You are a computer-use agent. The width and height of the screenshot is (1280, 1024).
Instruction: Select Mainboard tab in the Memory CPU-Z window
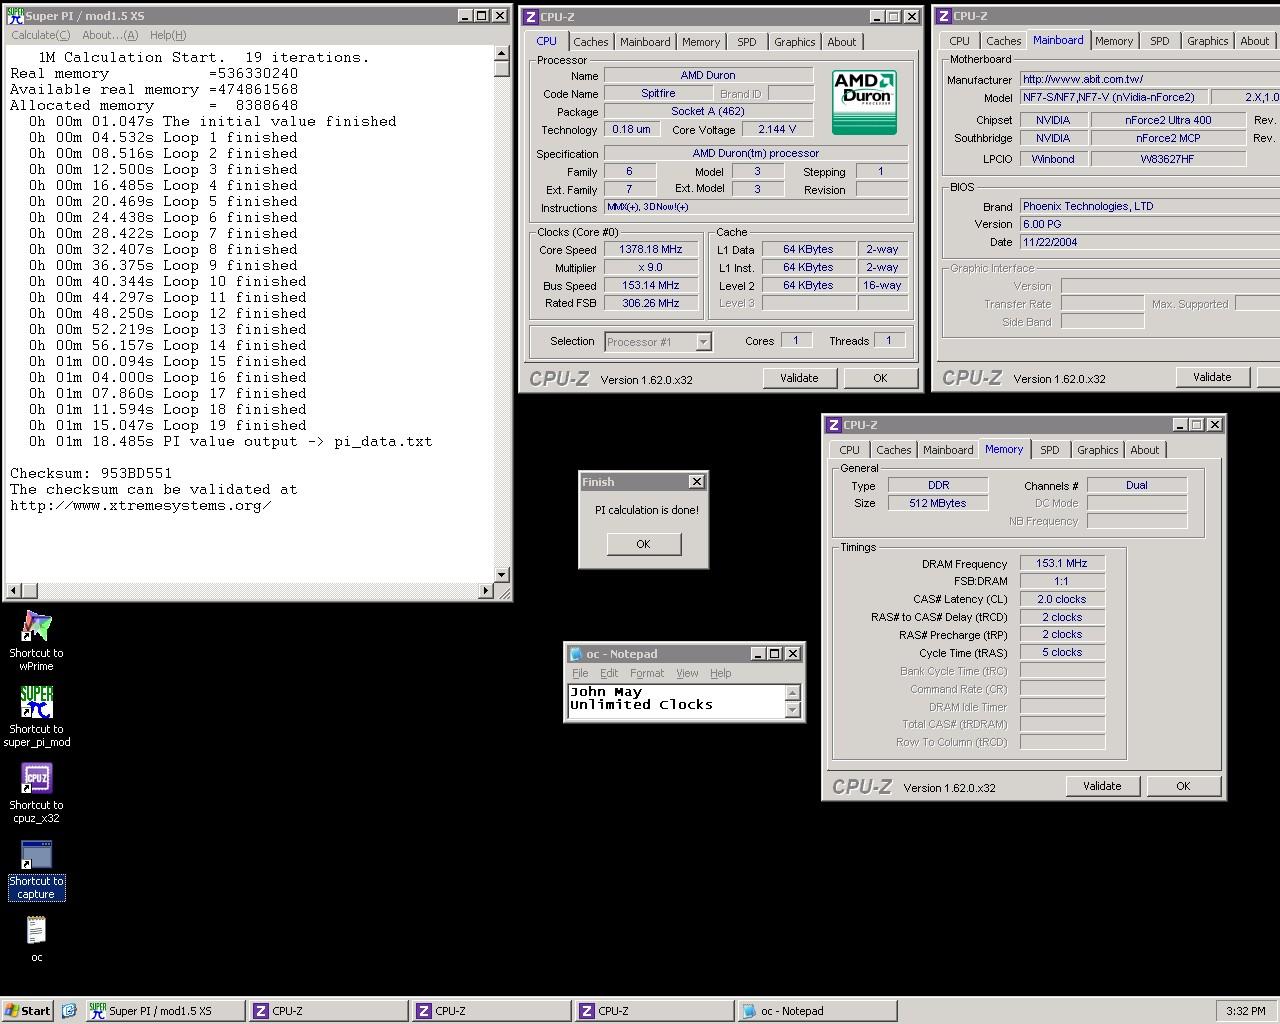tap(948, 450)
